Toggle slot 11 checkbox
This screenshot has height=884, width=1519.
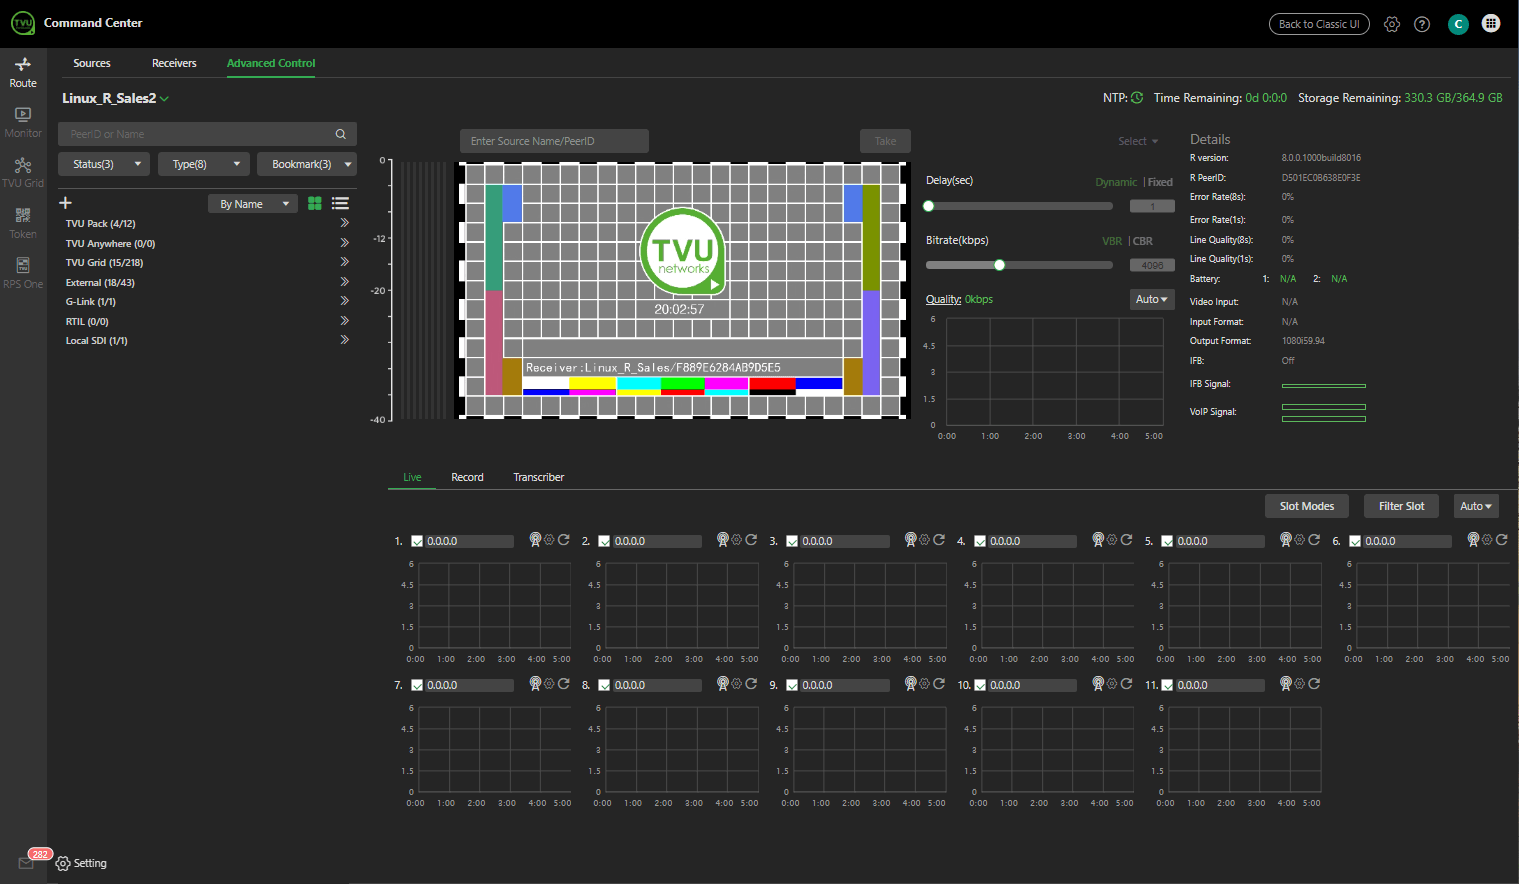(x=1167, y=685)
